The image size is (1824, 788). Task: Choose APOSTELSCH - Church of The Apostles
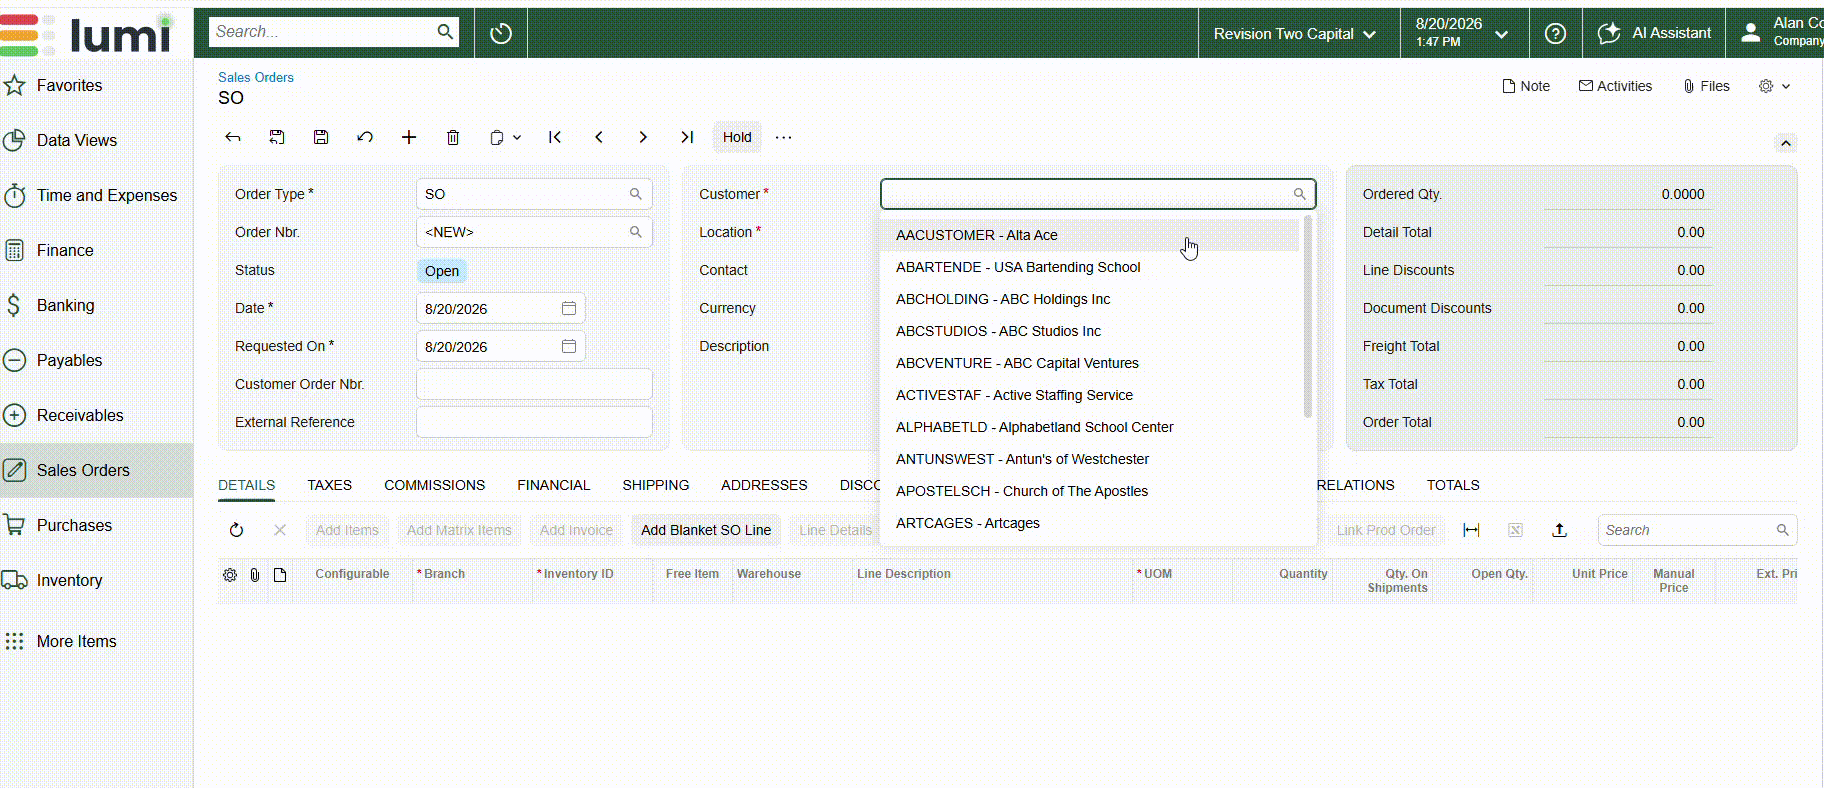1089,491
